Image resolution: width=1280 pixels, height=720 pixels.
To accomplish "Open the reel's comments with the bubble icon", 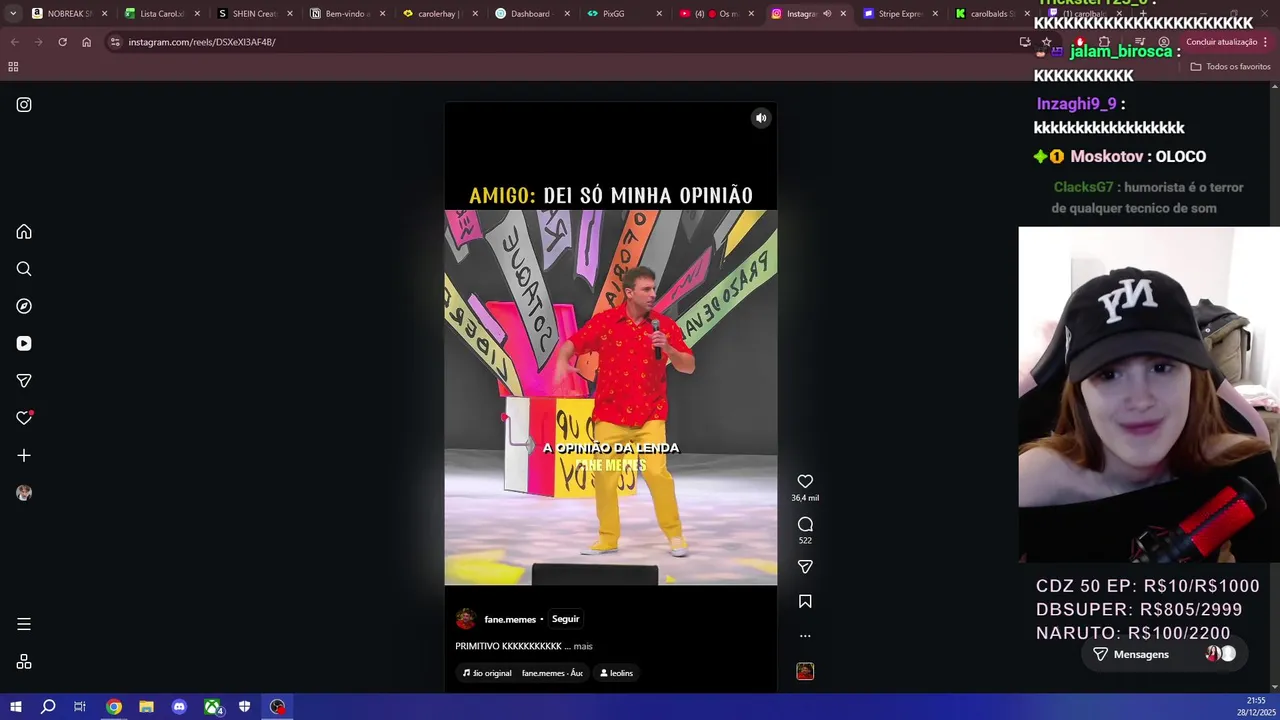I will pyautogui.click(x=805, y=524).
